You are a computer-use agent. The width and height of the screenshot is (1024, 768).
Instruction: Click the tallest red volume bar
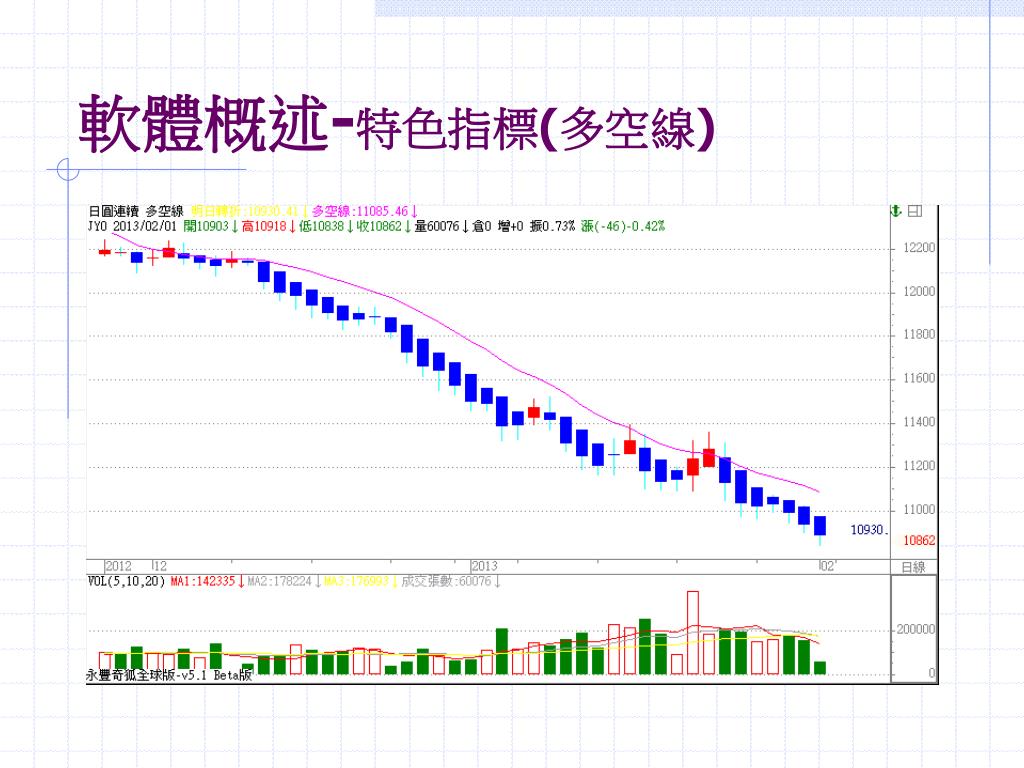tap(693, 633)
